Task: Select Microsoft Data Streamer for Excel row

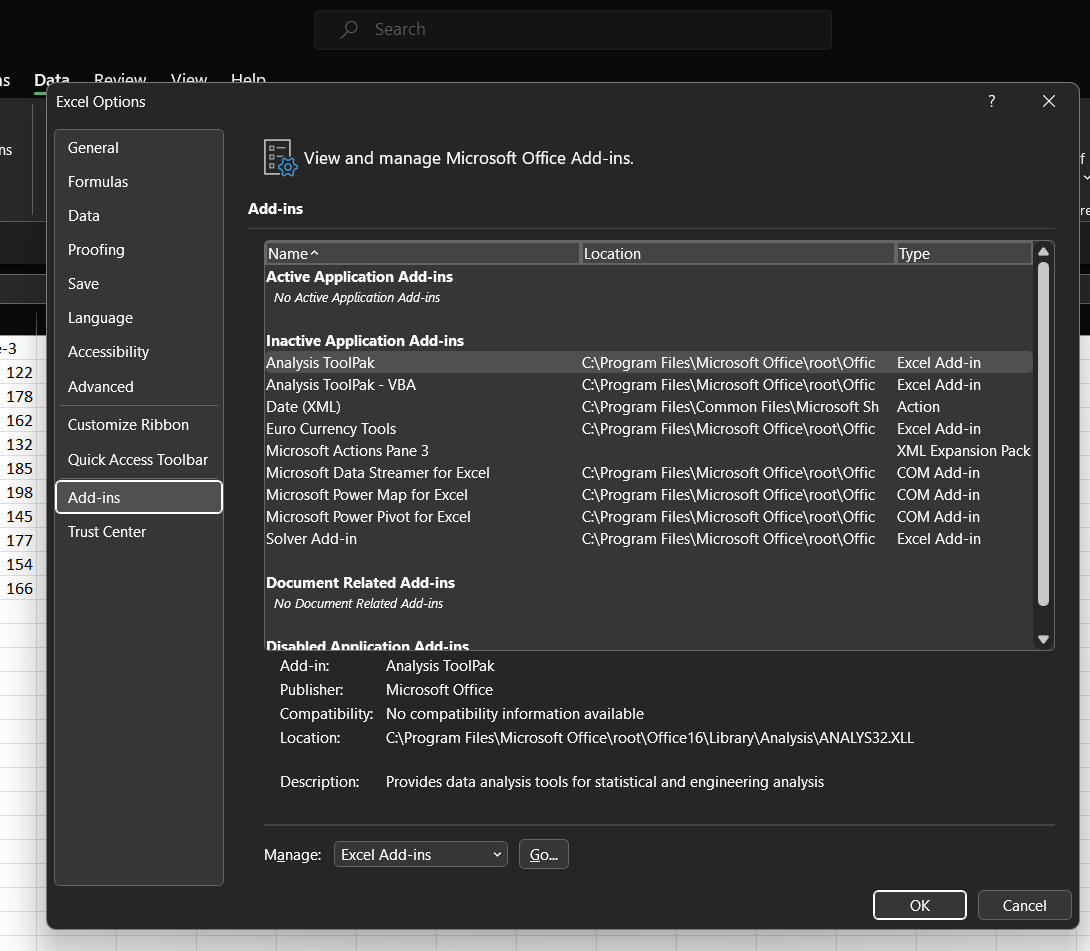Action: click(x=649, y=473)
